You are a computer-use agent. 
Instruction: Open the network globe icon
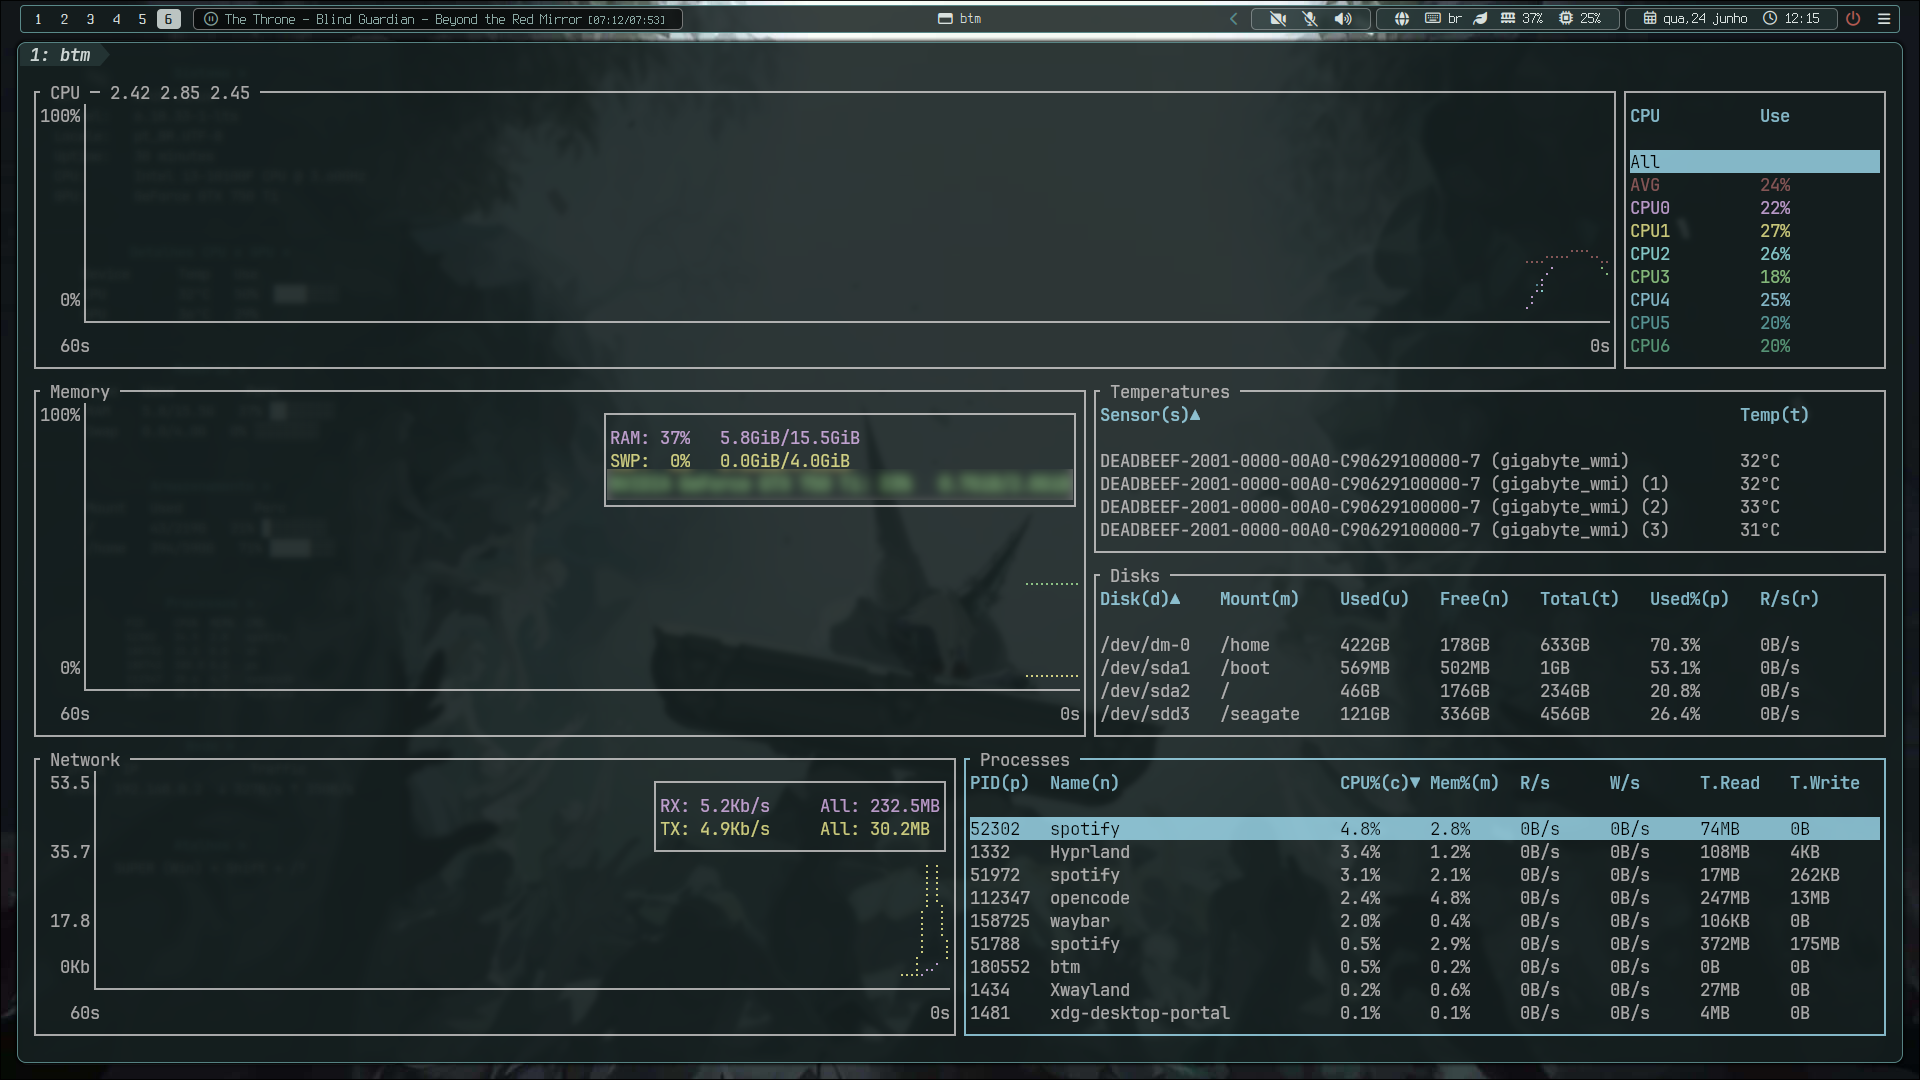1402,19
